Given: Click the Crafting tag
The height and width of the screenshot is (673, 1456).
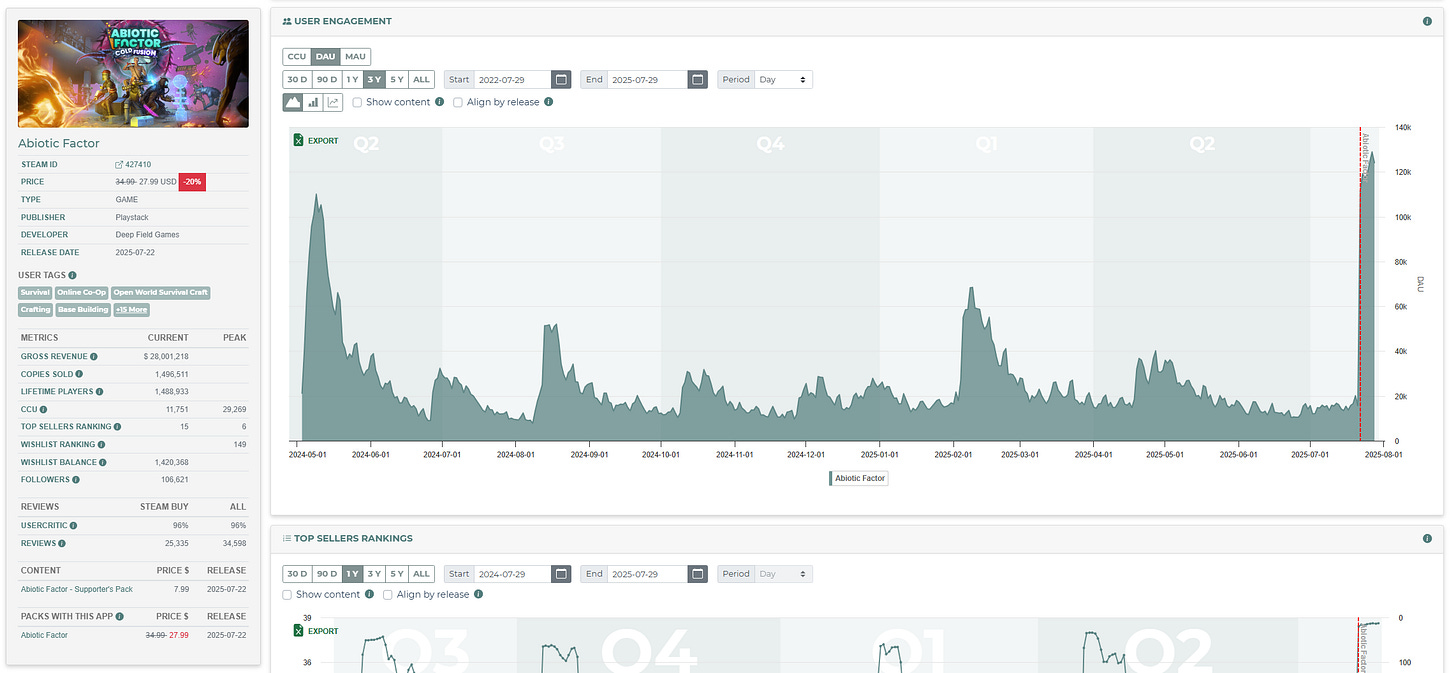Looking at the screenshot, I should click(x=35, y=310).
